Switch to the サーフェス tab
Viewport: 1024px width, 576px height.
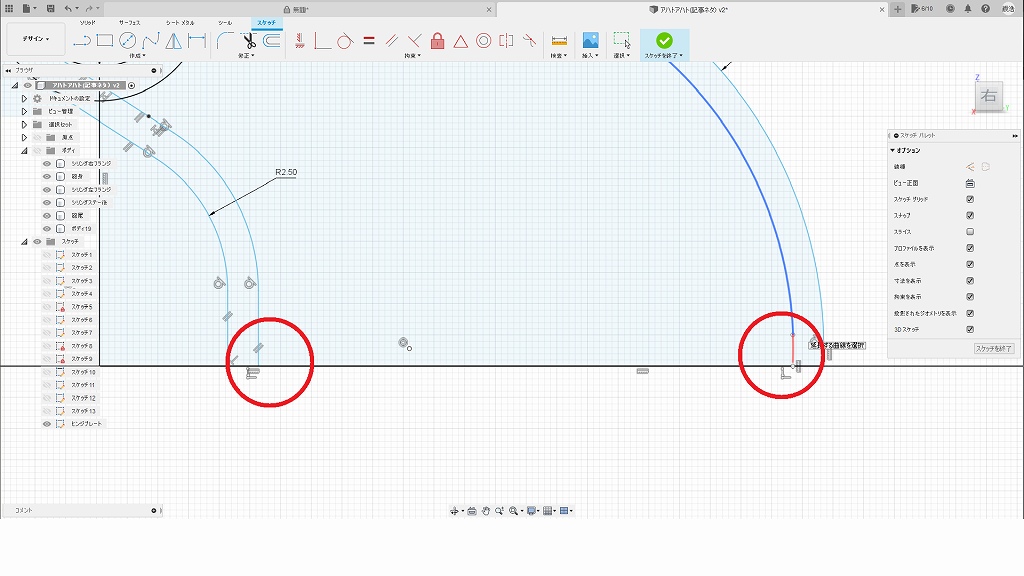[x=129, y=21]
